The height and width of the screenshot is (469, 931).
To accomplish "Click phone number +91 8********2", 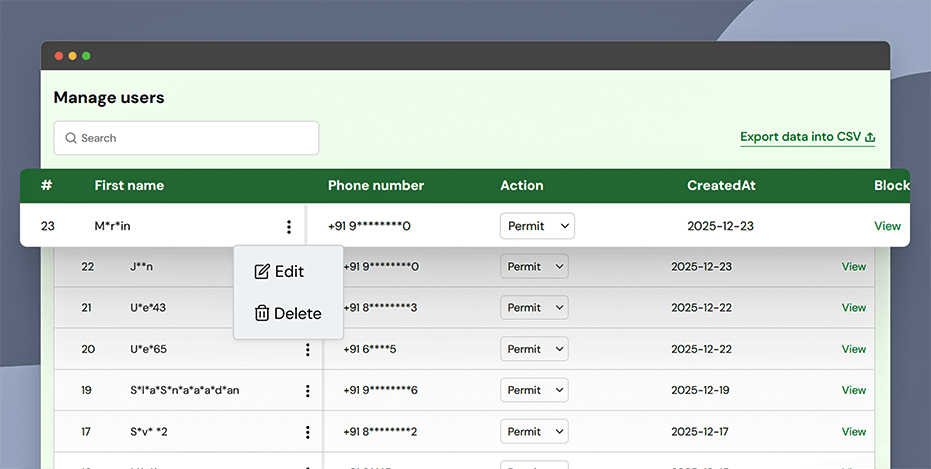I will pos(380,432).
